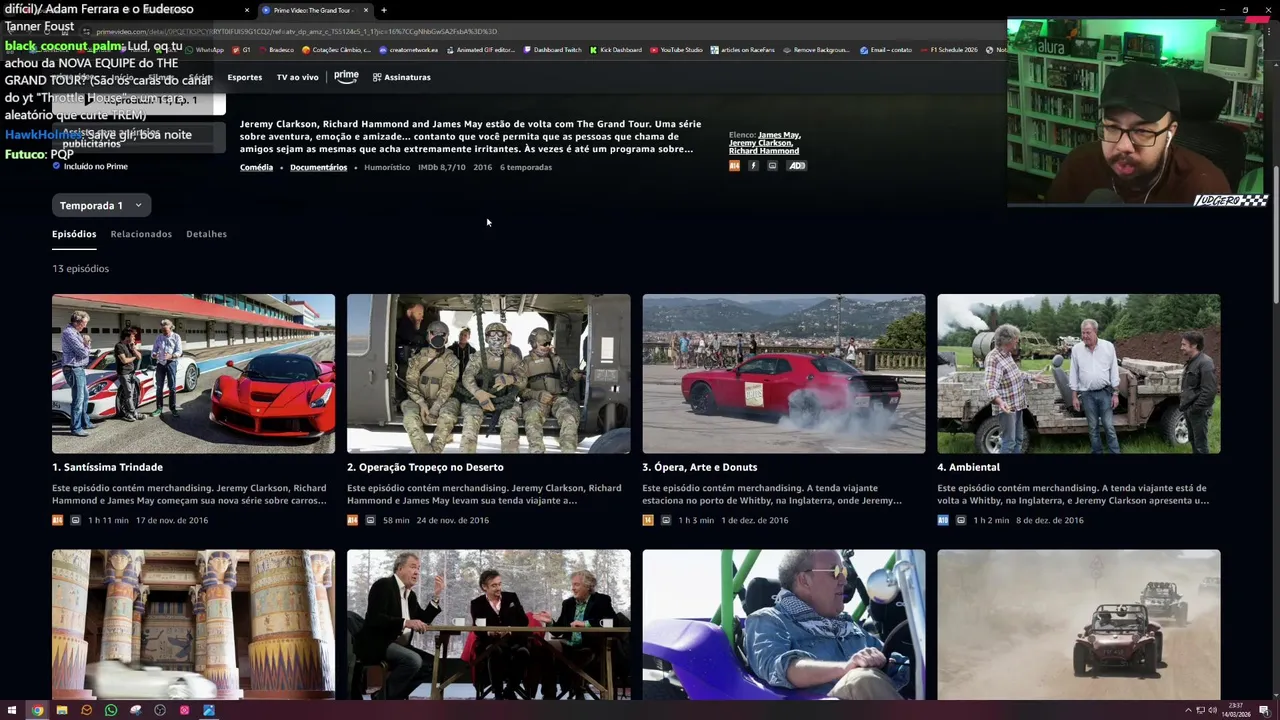
Task: Click the blue A10 rating badge under Ambiental
Action: click(x=942, y=520)
